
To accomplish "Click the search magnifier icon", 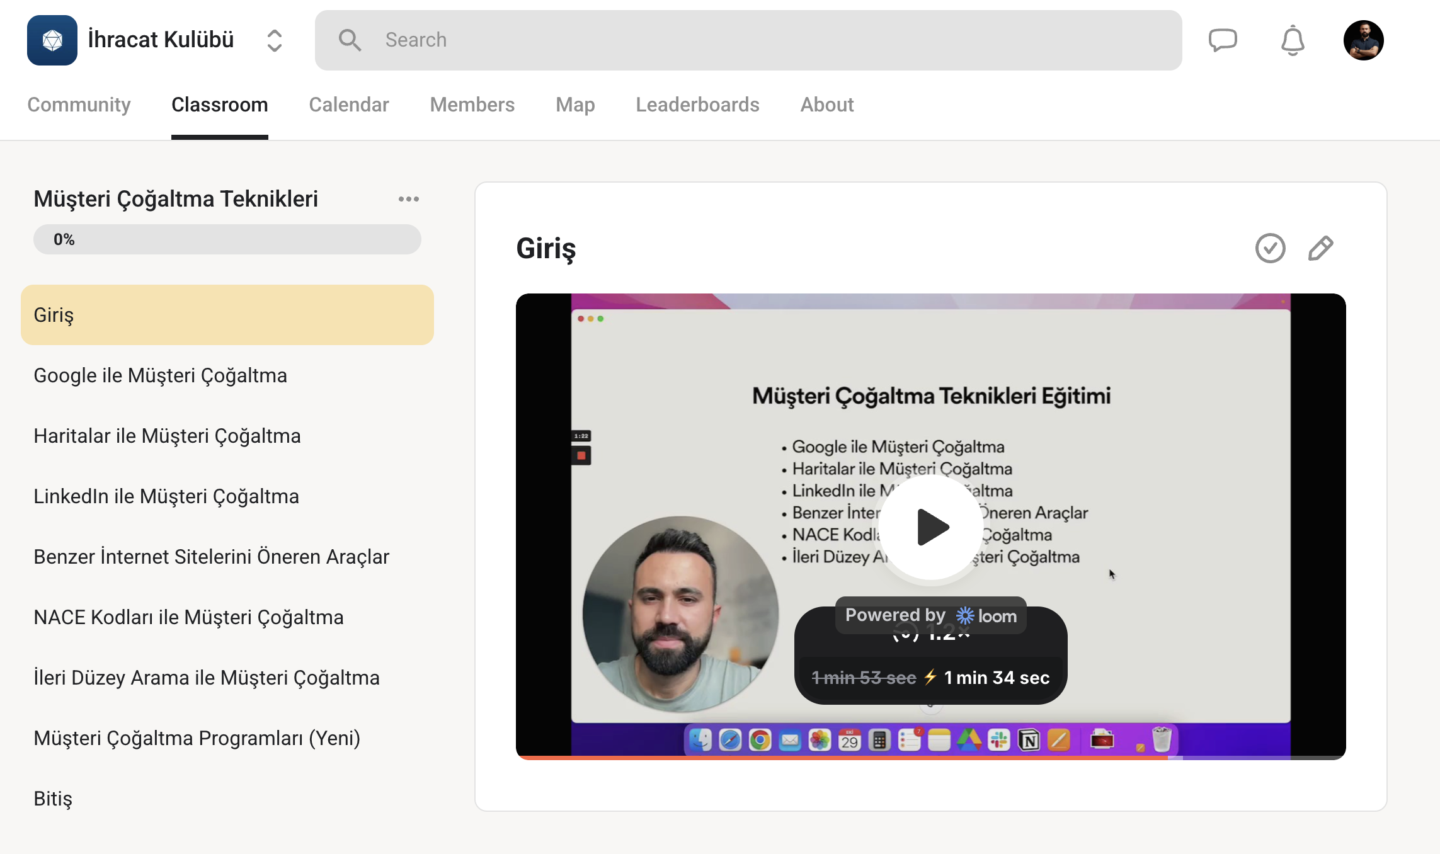I will pyautogui.click(x=349, y=40).
